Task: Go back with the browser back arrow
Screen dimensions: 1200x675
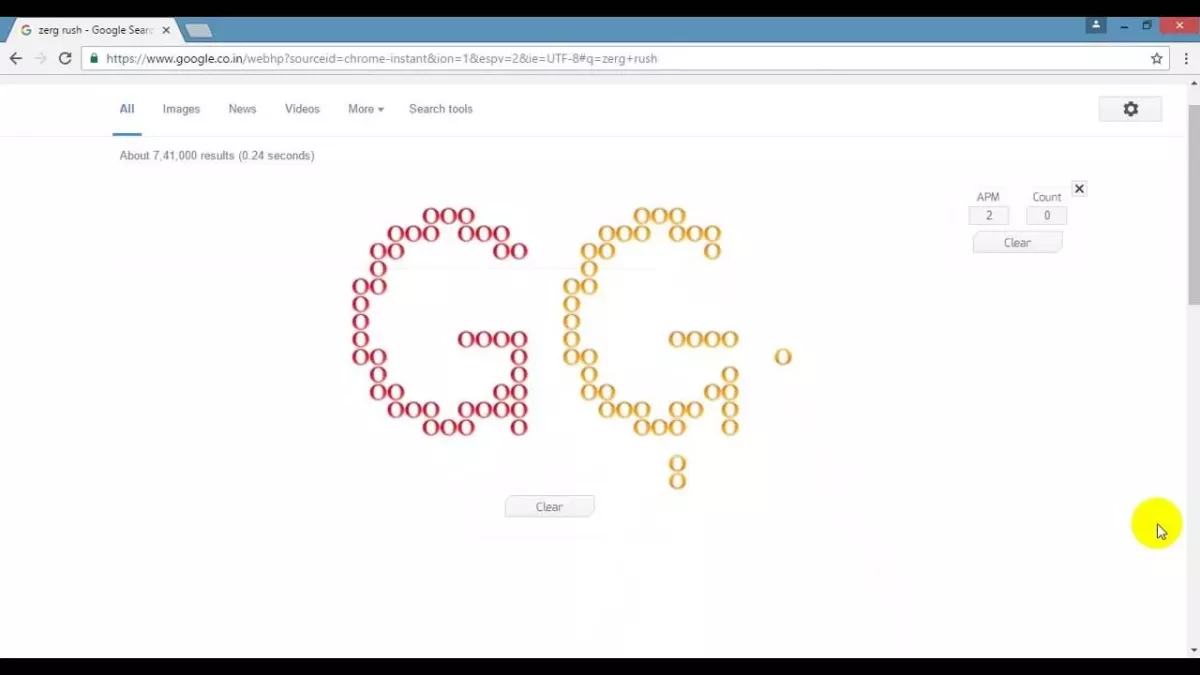Action: [16, 59]
